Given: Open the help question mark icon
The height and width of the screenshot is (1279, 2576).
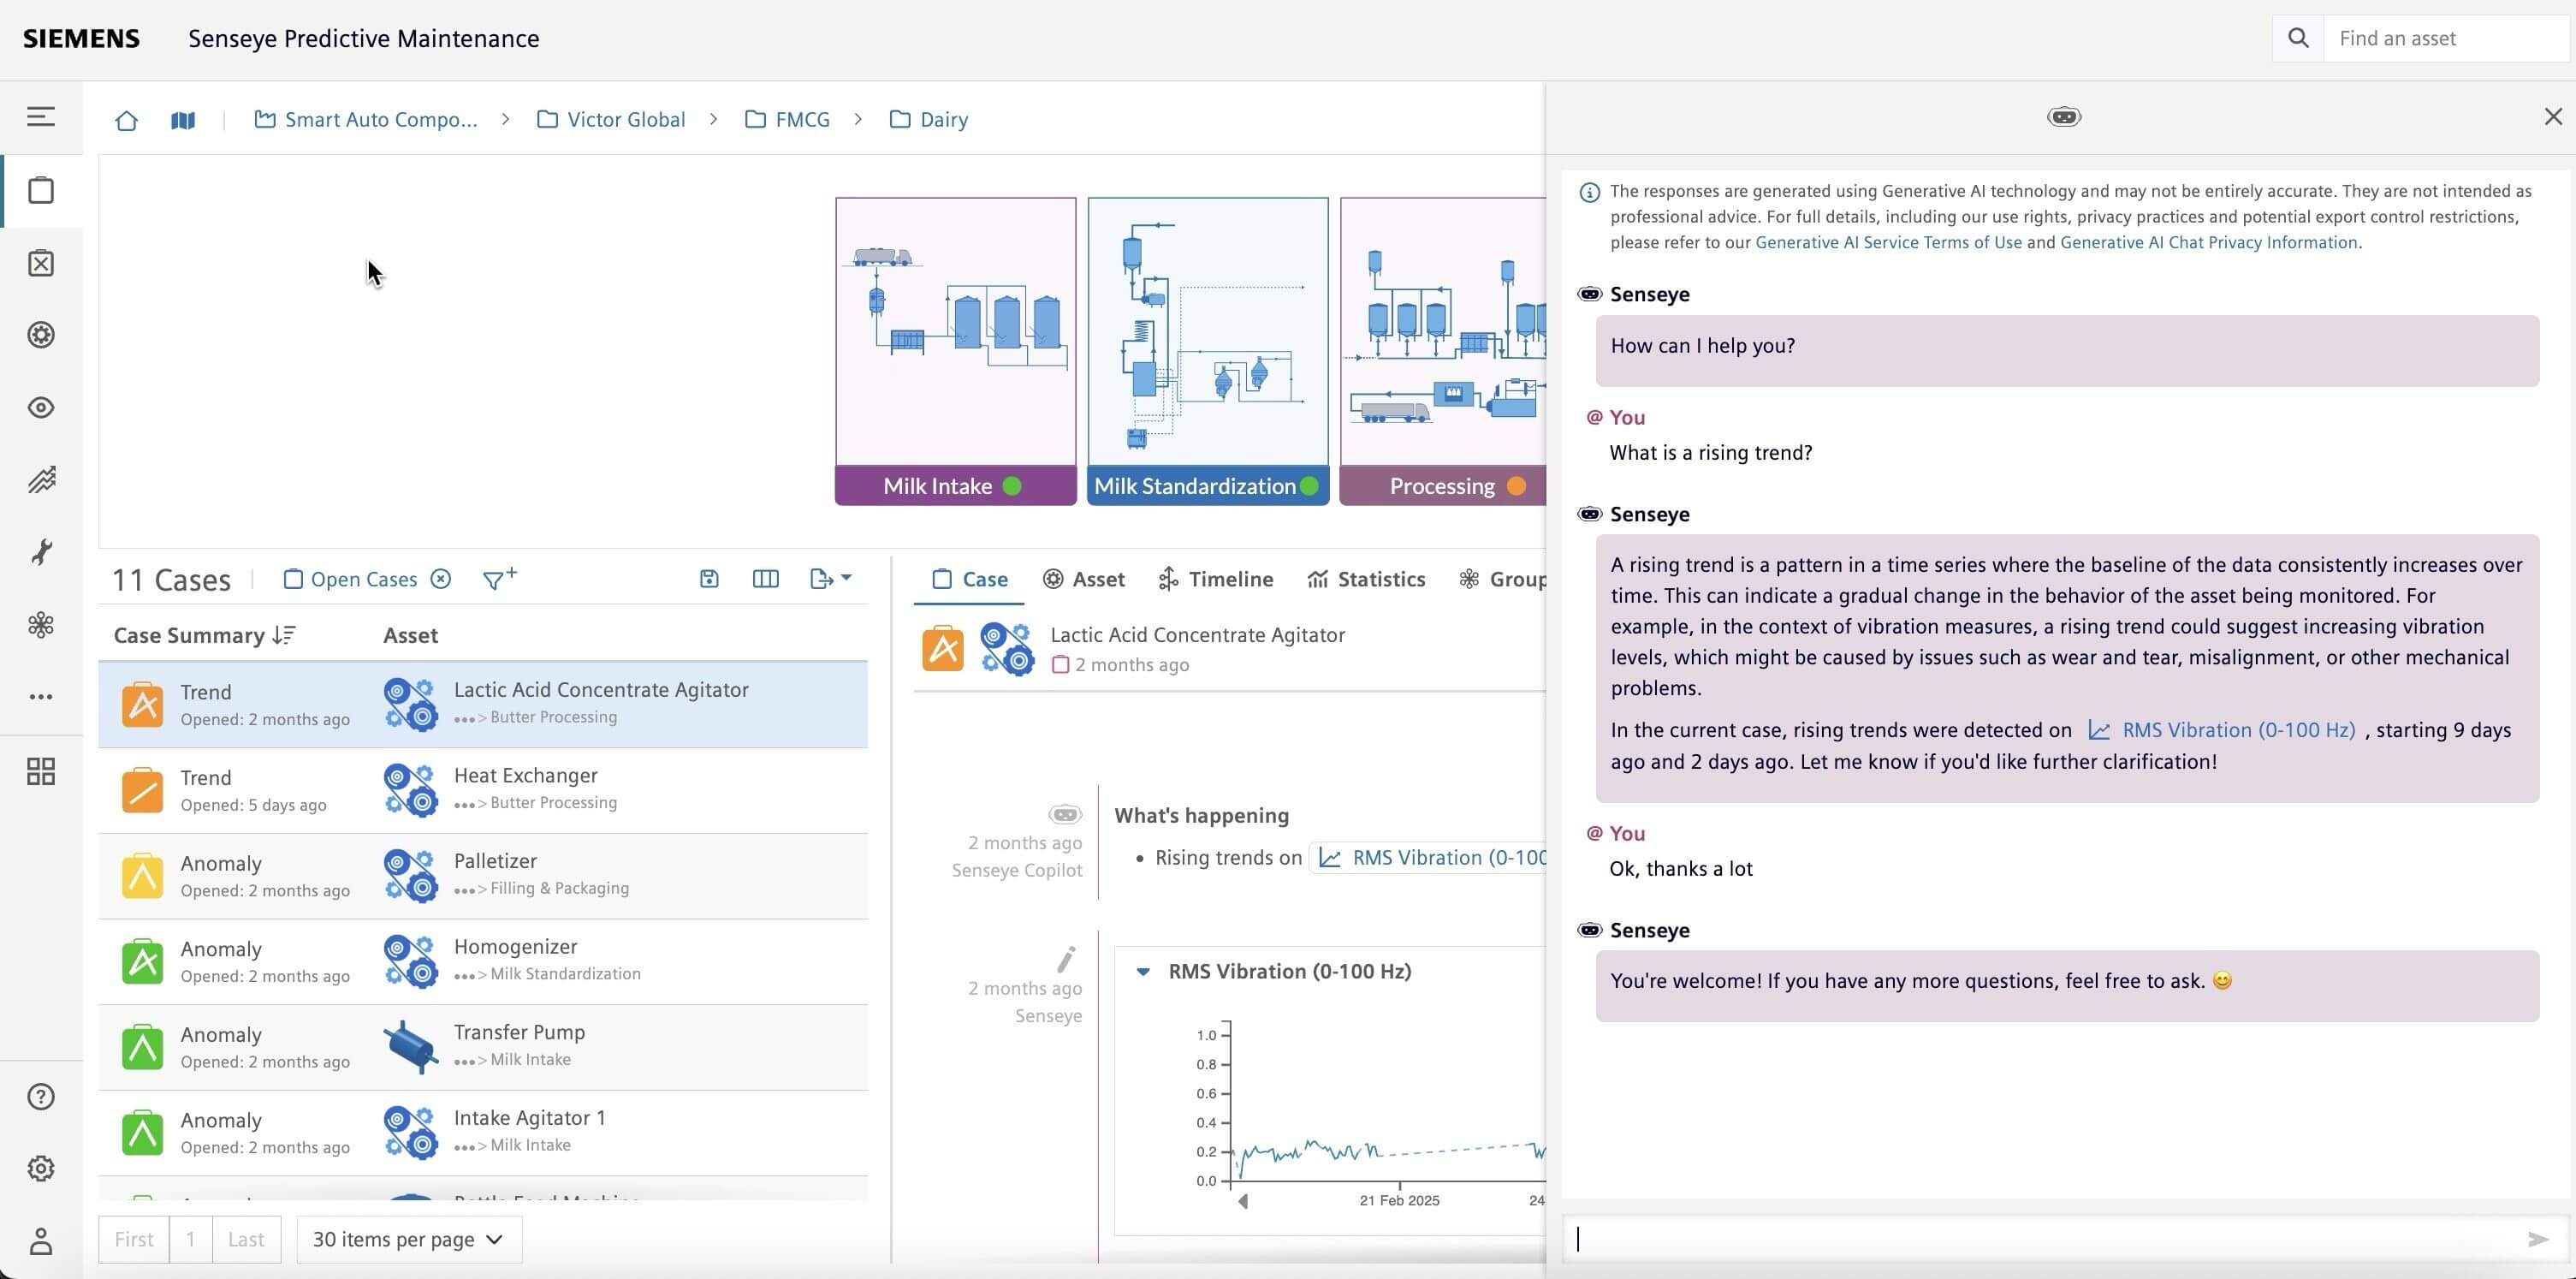Looking at the screenshot, I should point(41,1097).
